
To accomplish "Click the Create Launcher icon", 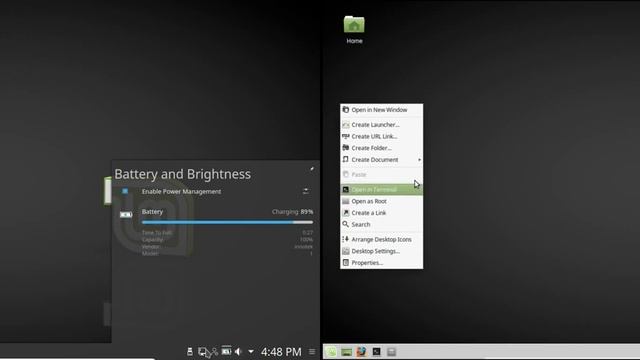I will [346, 124].
